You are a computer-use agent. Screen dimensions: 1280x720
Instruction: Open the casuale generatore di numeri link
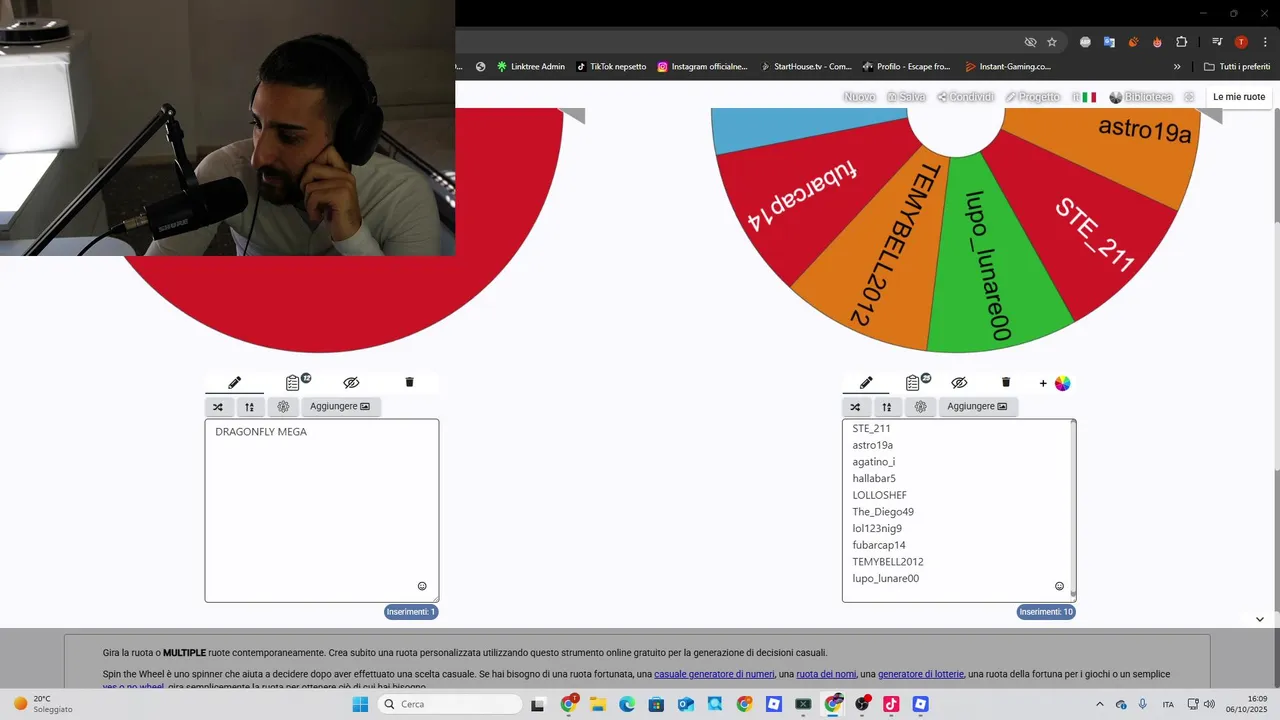click(x=714, y=674)
